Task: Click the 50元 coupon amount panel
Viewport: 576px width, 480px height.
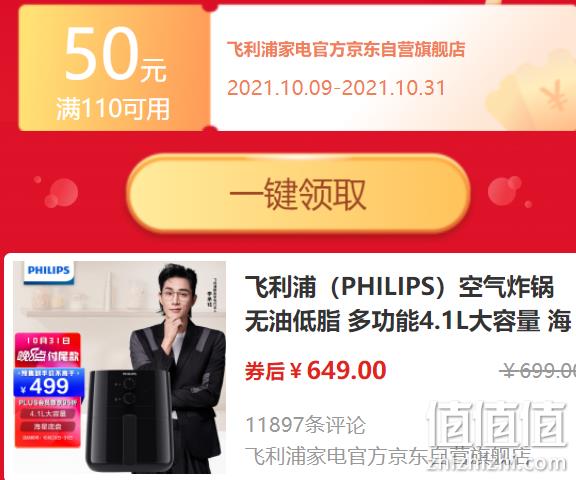Action: (114, 68)
